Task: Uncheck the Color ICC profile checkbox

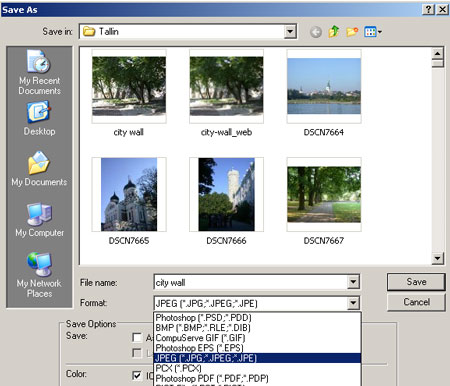Action: coord(137,375)
